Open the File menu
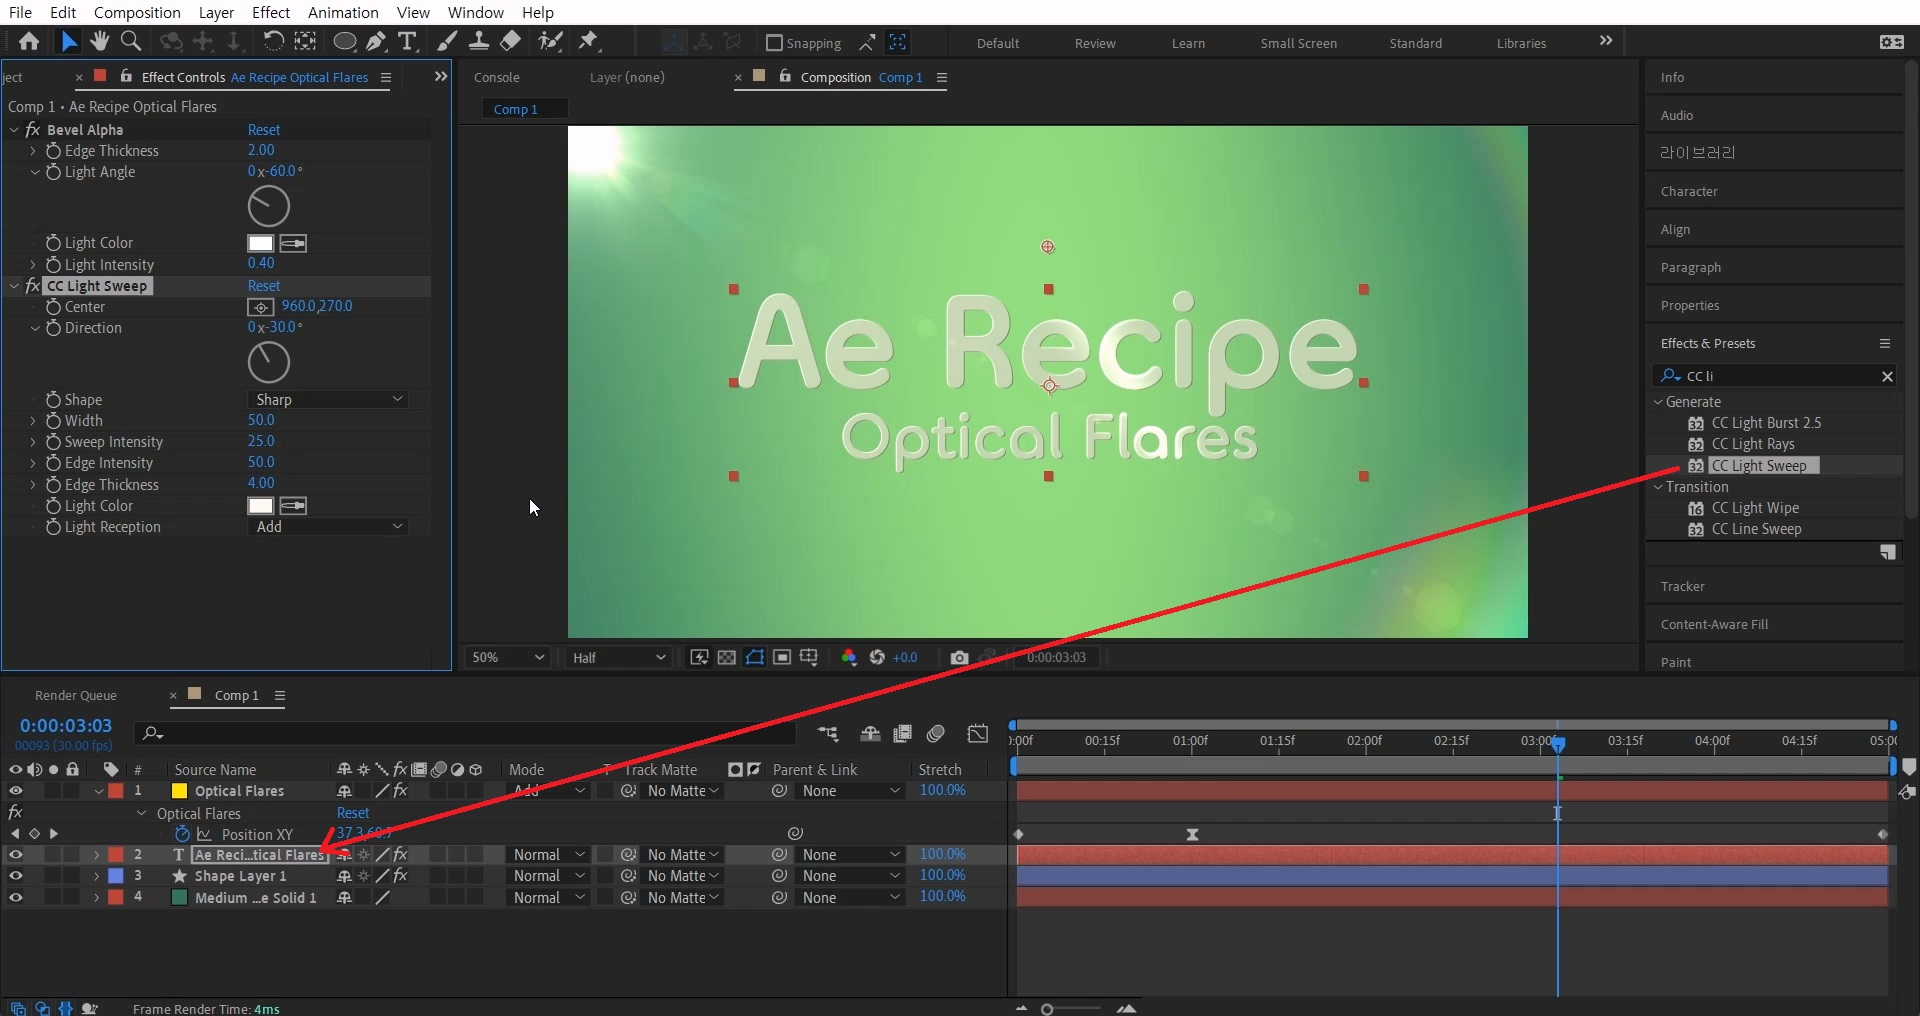Image resolution: width=1920 pixels, height=1016 pixels. (x=20, y=12)
